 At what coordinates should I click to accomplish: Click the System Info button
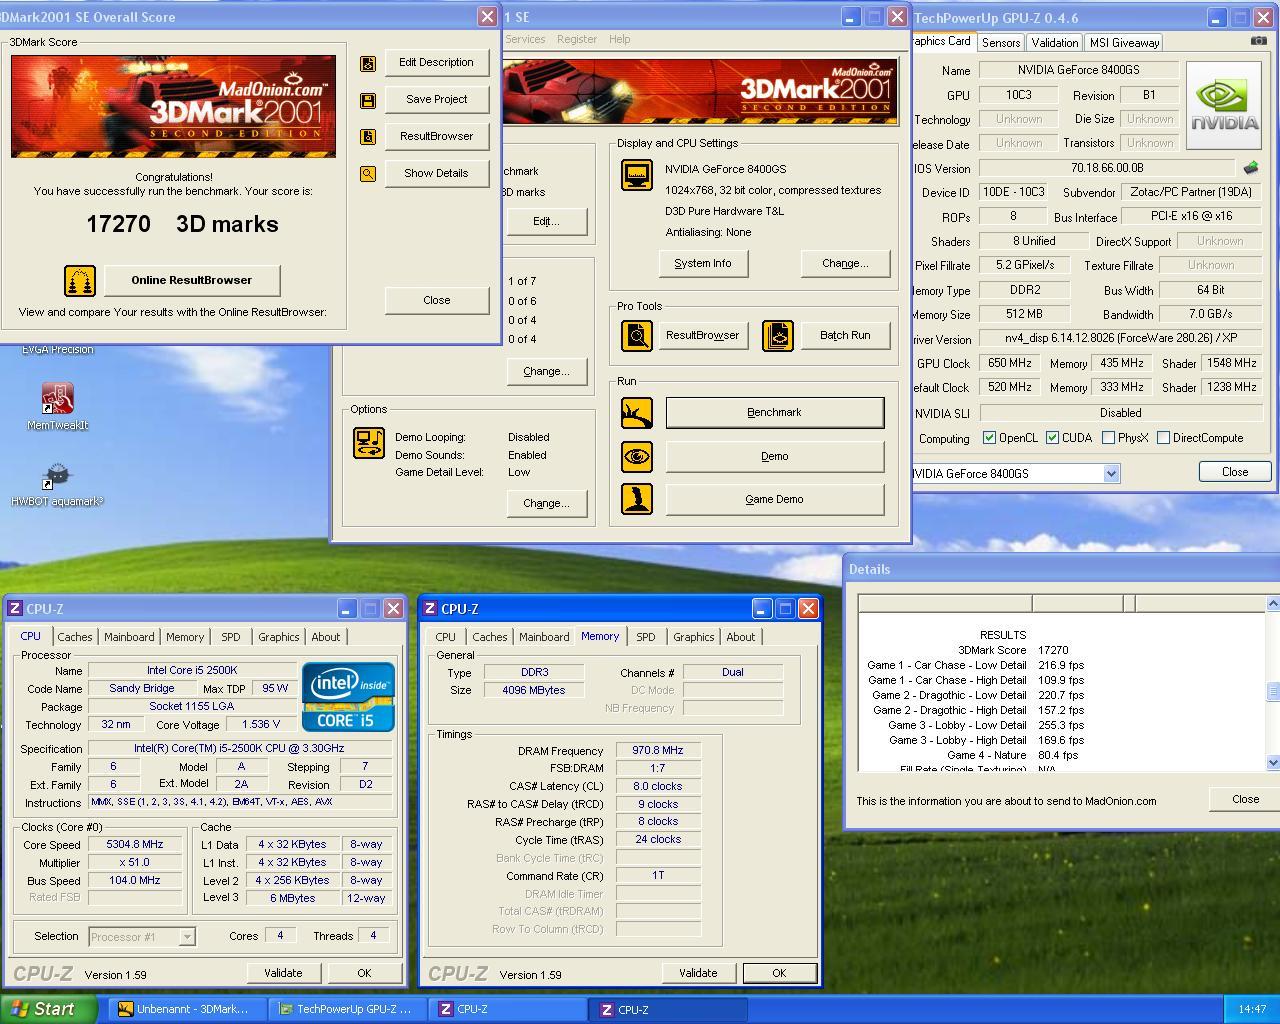[703, 264]
